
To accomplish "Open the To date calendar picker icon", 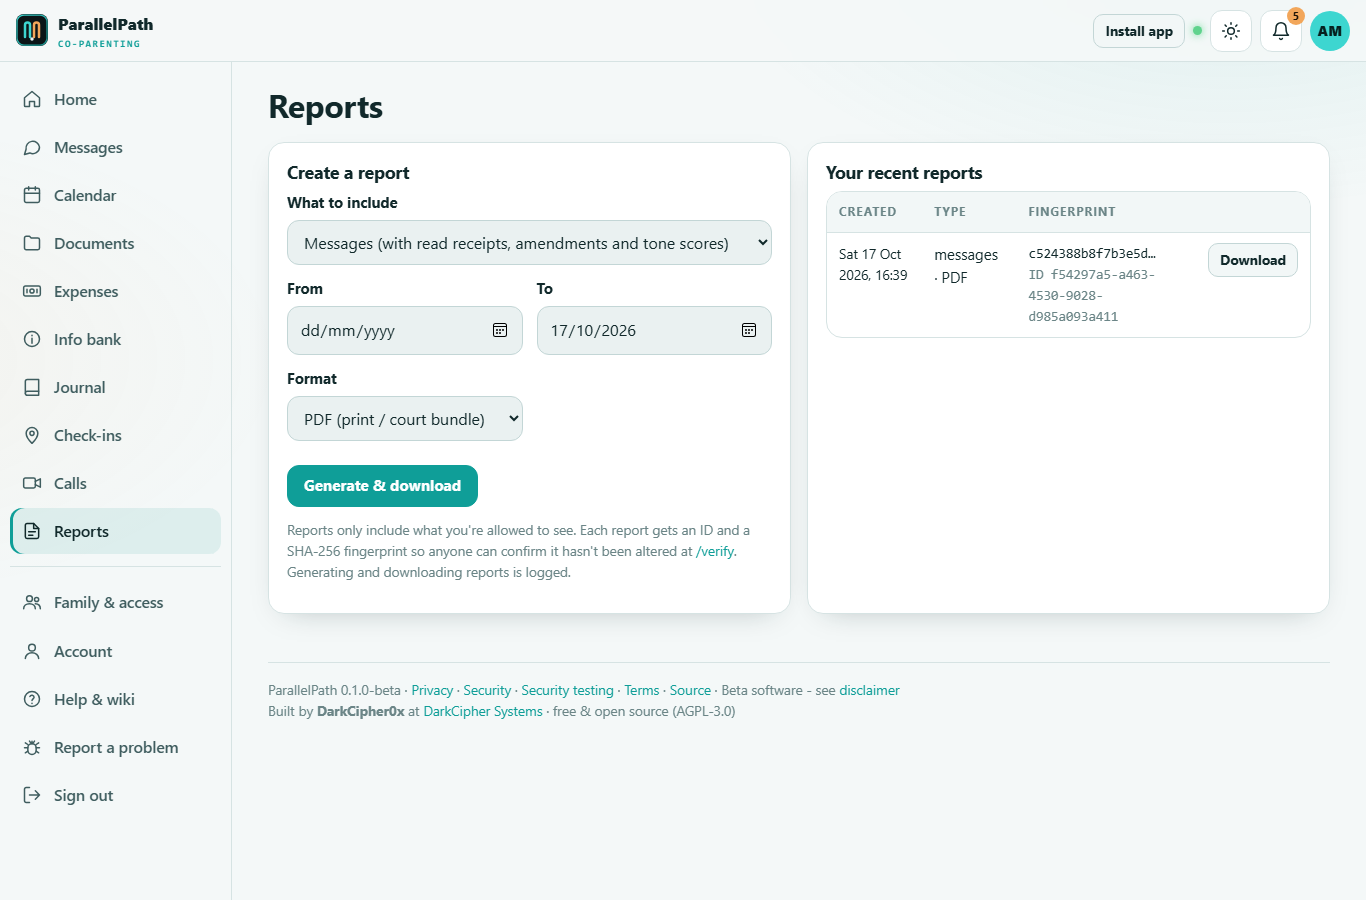I will click(x=749, y=330).
